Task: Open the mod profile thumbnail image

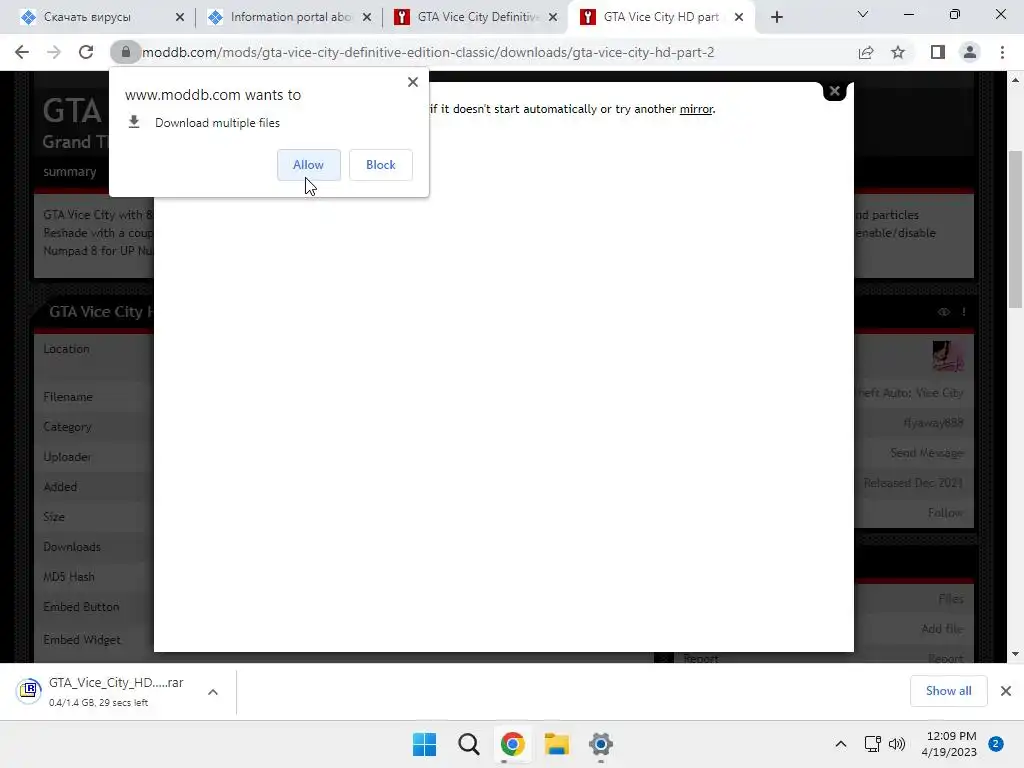Action: pos(948,357)
